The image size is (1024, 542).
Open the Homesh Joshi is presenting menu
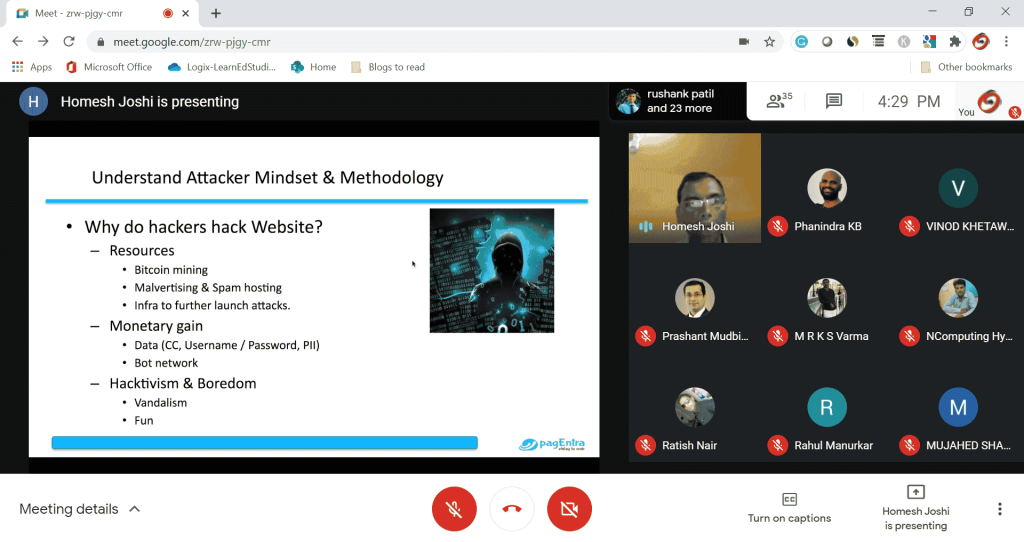pos(915,507)
